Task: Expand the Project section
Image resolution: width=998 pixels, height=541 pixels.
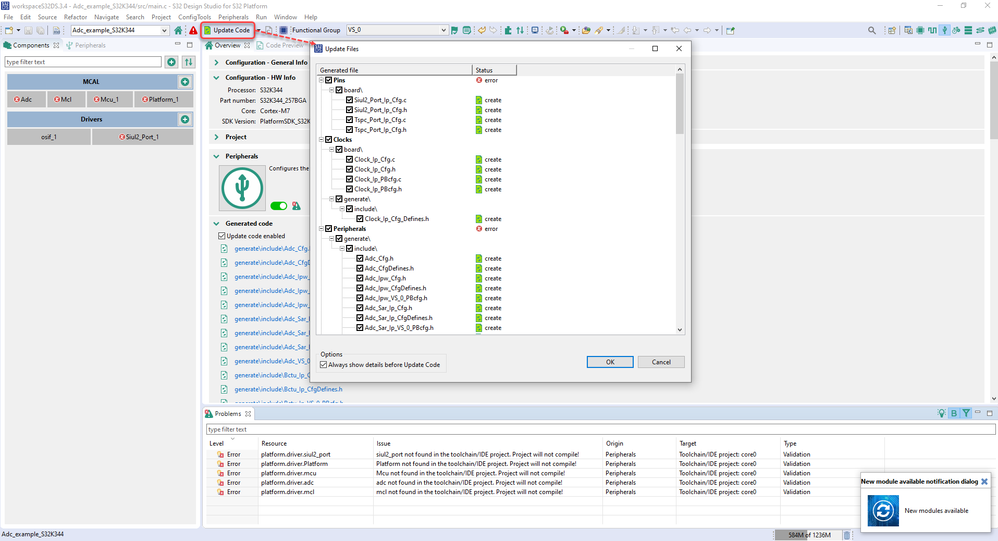Action: click(x=216, y=137)
